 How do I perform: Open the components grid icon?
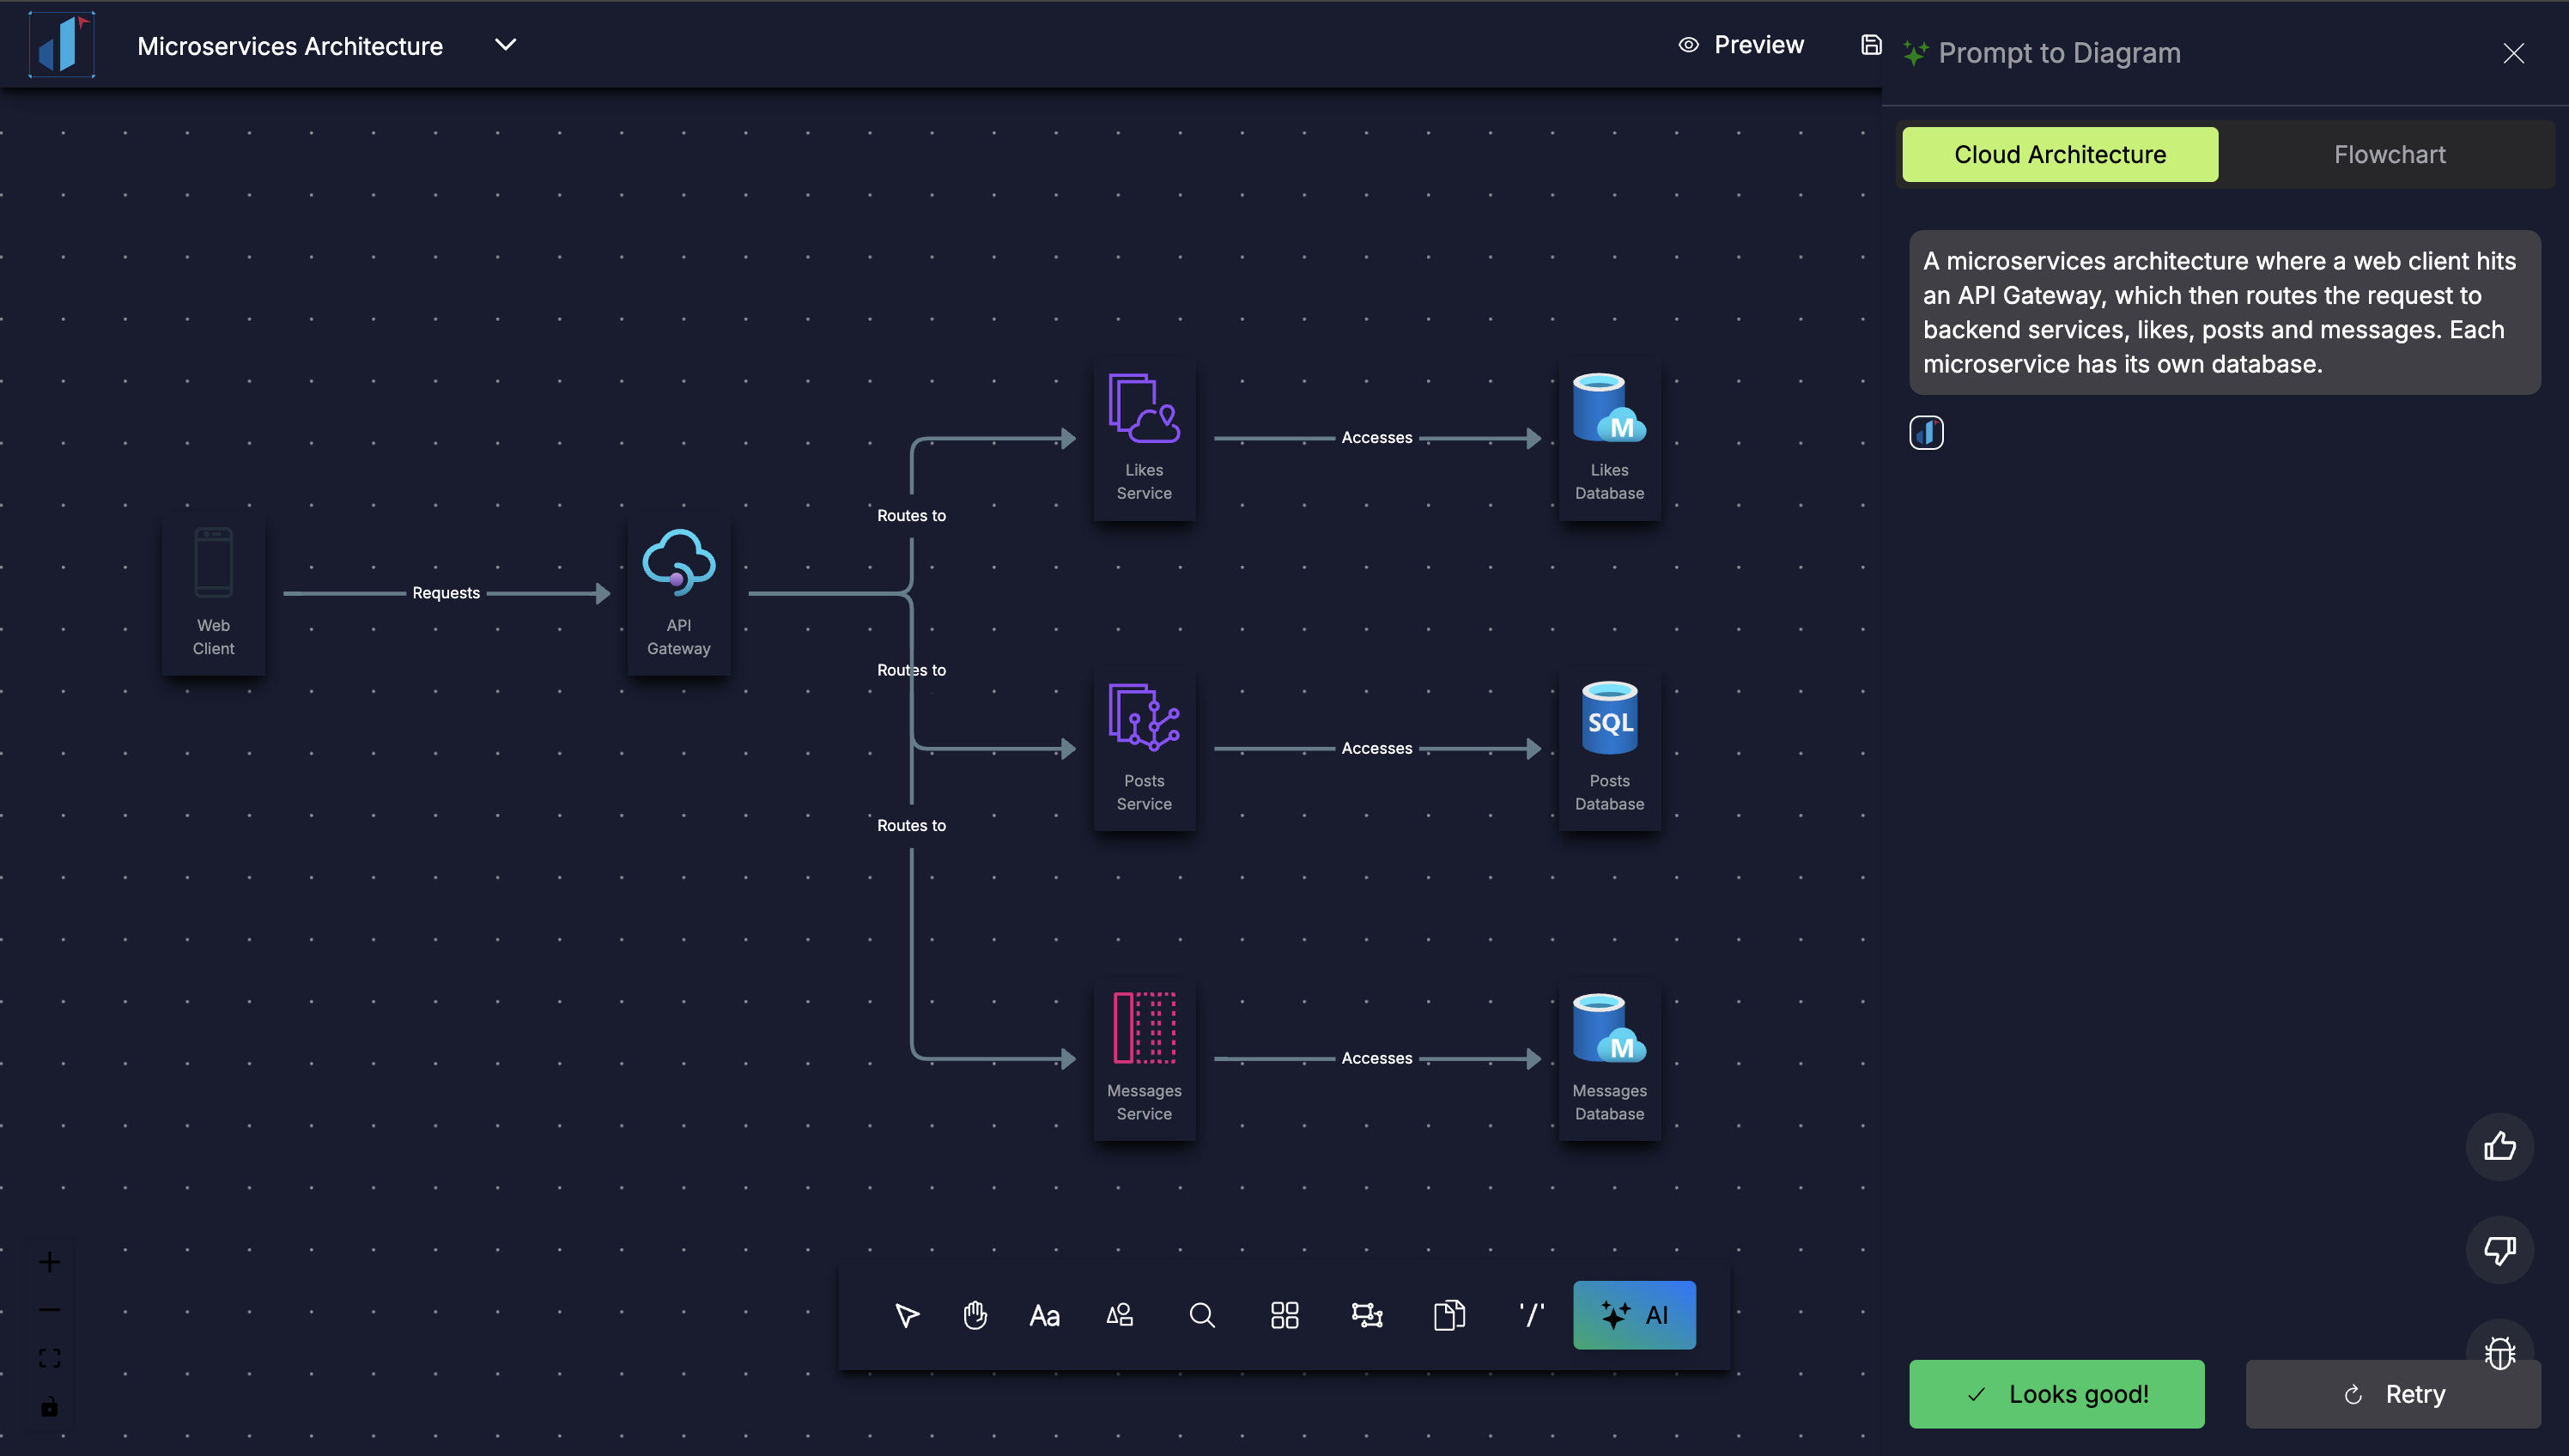click(x=1284, y=1315)
